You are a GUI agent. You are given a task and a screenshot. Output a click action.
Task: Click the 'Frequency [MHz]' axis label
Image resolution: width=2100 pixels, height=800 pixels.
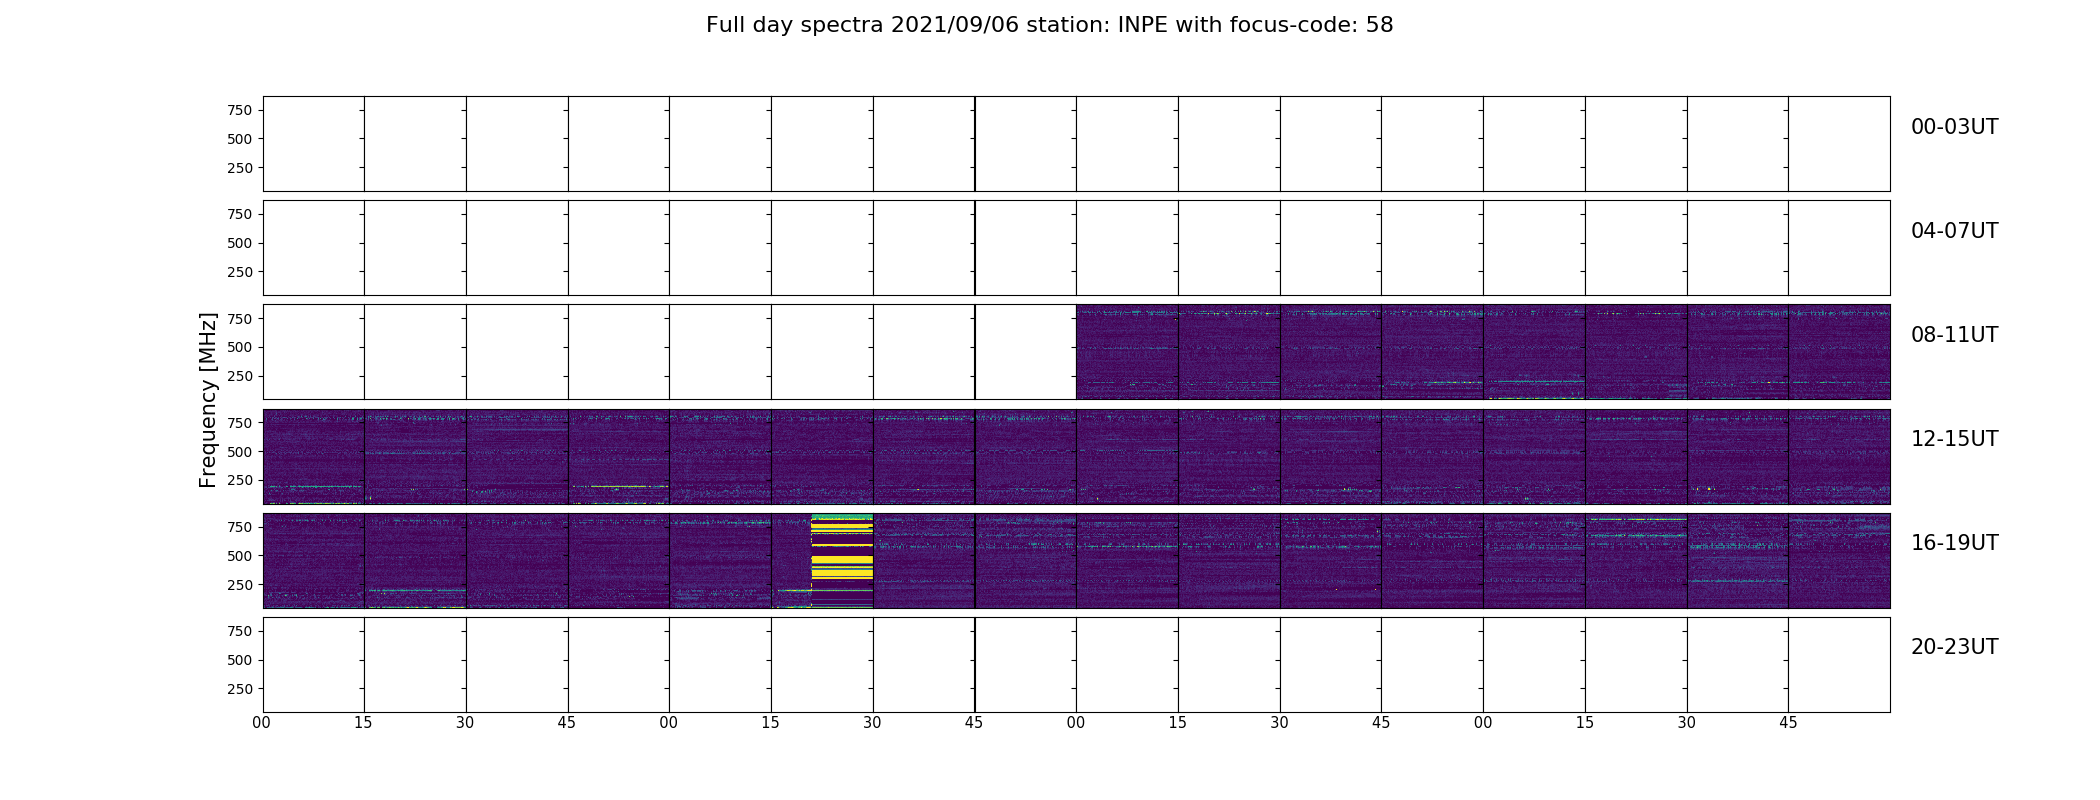click(208, 400)
